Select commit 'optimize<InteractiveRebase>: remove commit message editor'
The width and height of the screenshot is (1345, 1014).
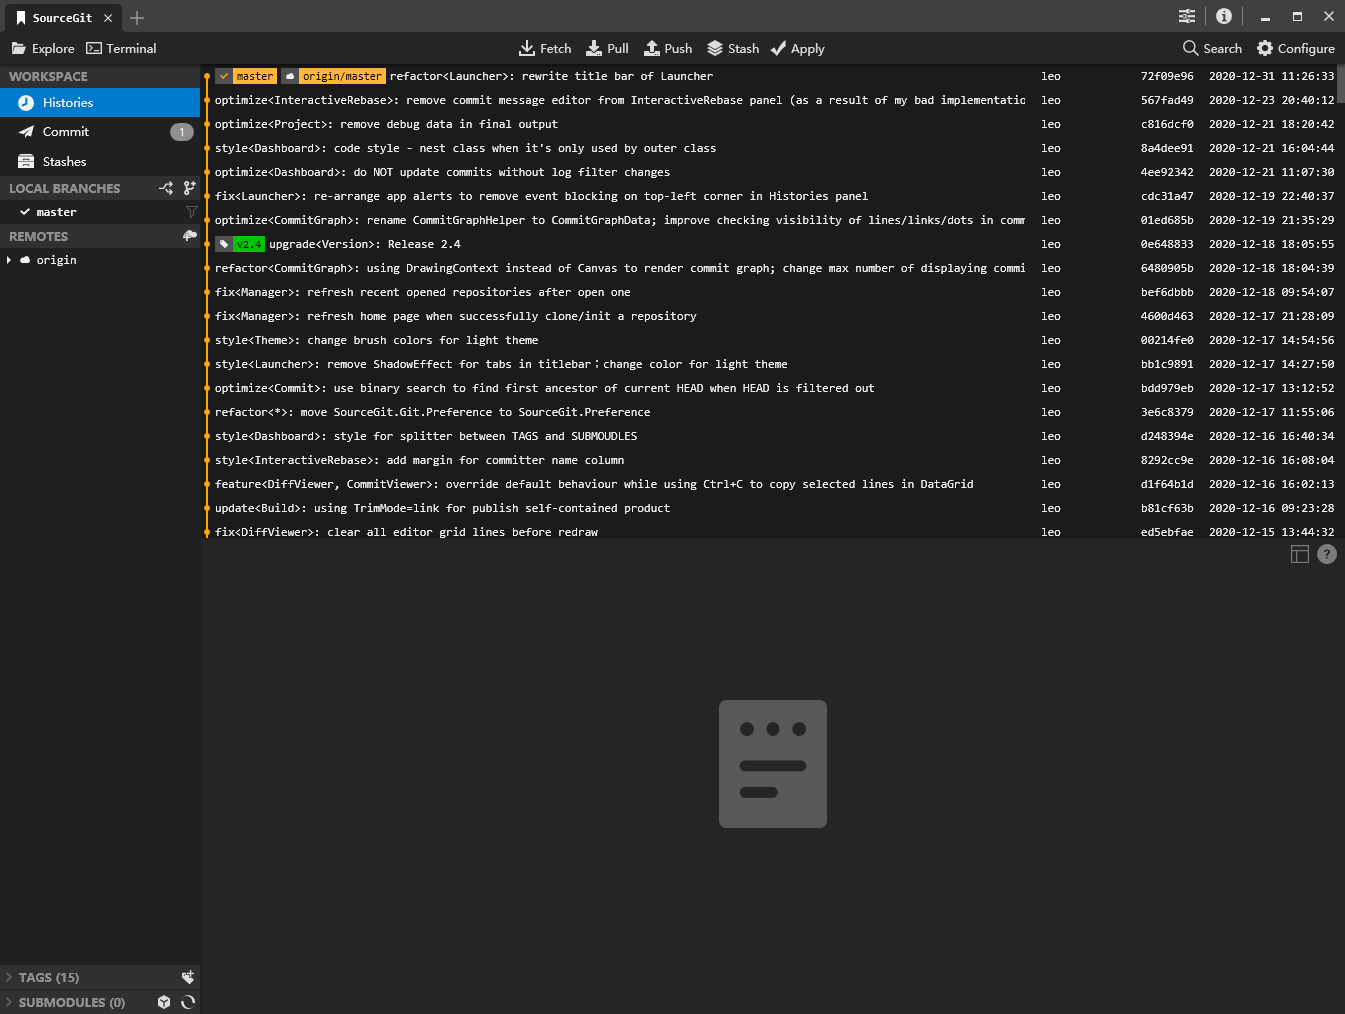tap(770, 100)
